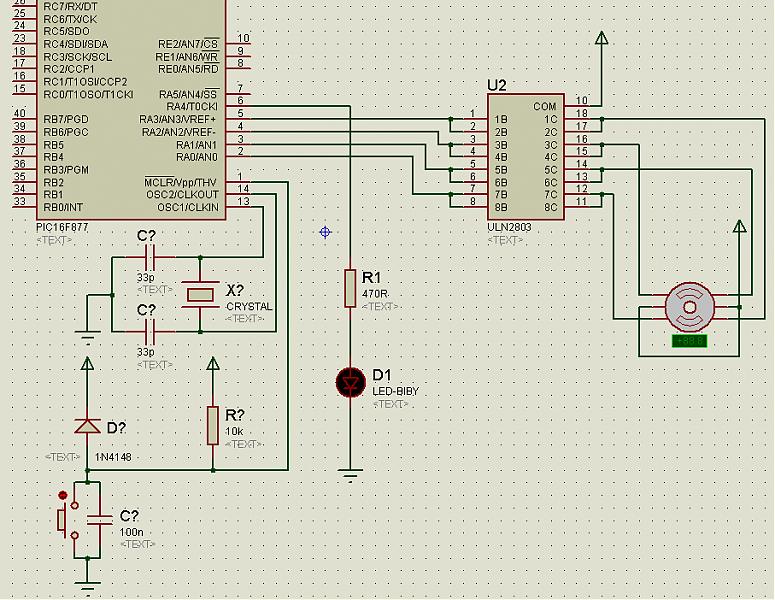Select the U2 reference label
Viewport: 775px width, 600px height.
click(x=497, y=86)
